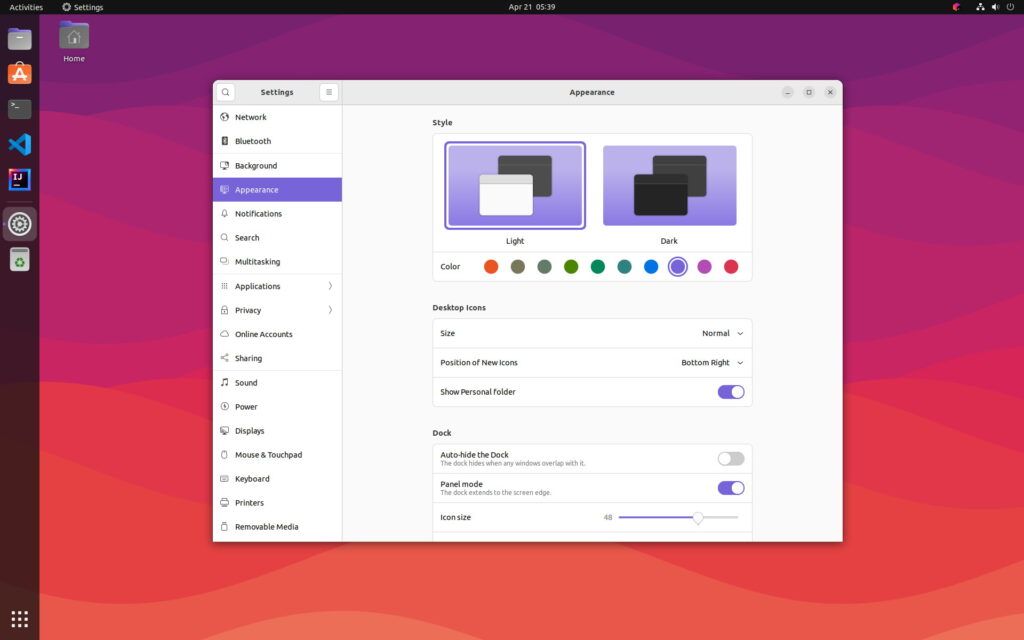
Task: Expand the Applications sidebar entry
Action: click(277, 286)
